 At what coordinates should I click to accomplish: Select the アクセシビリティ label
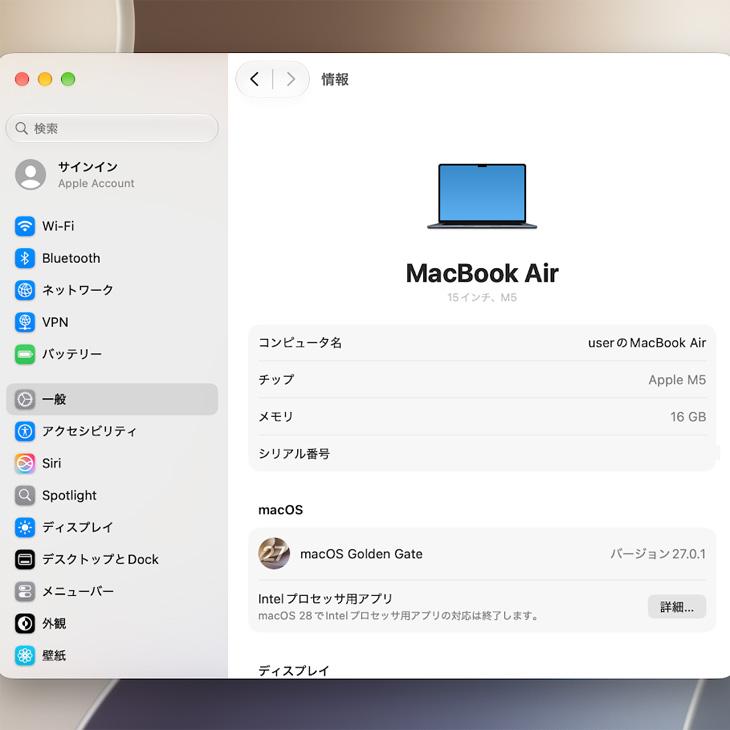coord(89,432)
